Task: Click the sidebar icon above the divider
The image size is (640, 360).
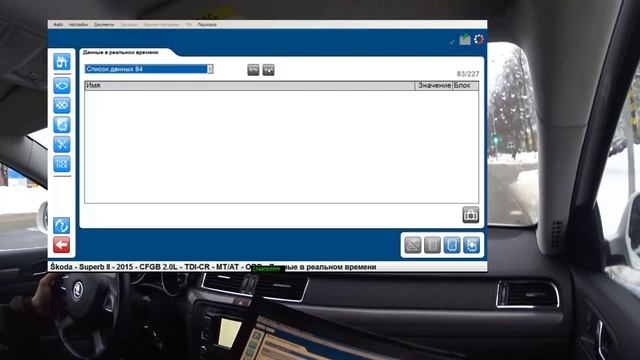Action: click(x=62, y=164)
